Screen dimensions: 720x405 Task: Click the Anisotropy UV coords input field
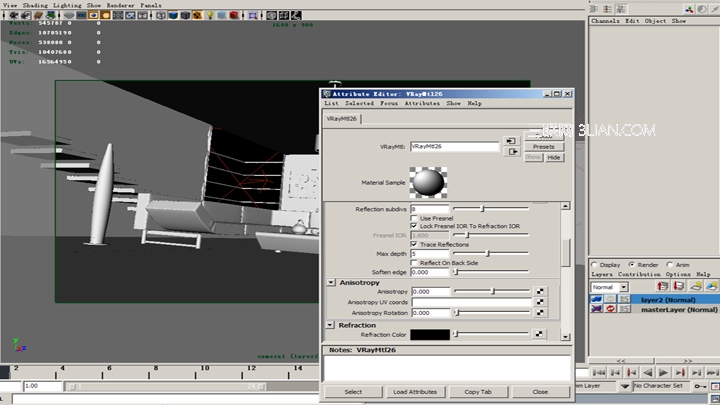(x=472, y=302)
